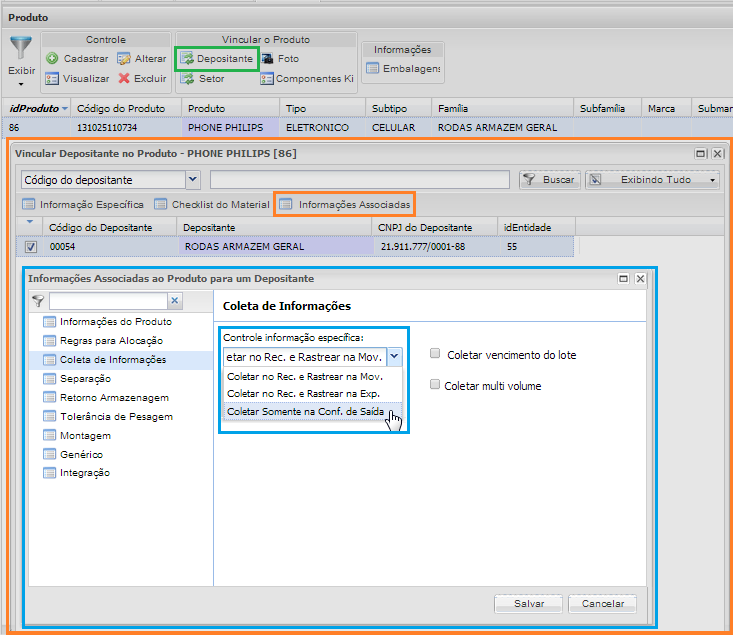This screenshot has height=635, width=733.
Task: Click the Visualizar icon
Action: (x=52, y=79)
